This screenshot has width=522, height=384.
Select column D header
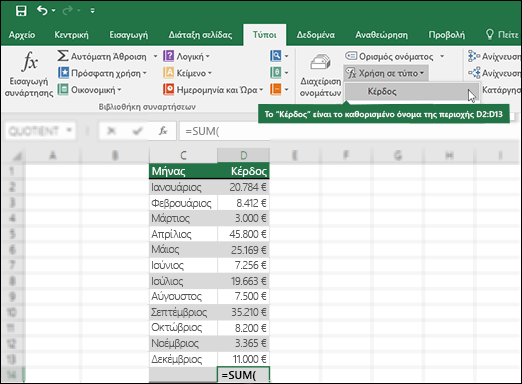[x=243, y=155]
